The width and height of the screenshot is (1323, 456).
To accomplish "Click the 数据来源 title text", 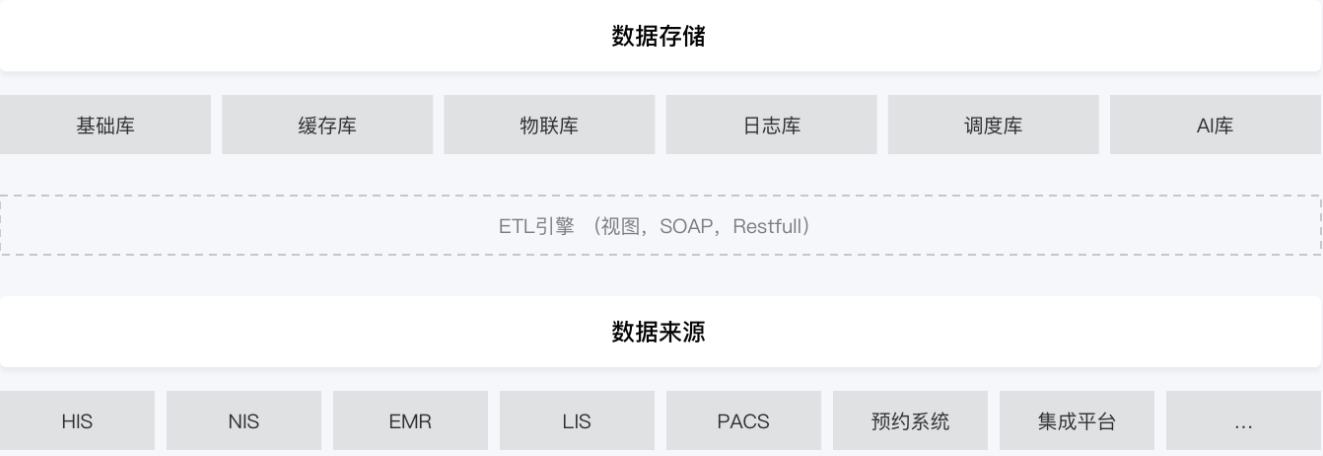I will click(659, 333).
